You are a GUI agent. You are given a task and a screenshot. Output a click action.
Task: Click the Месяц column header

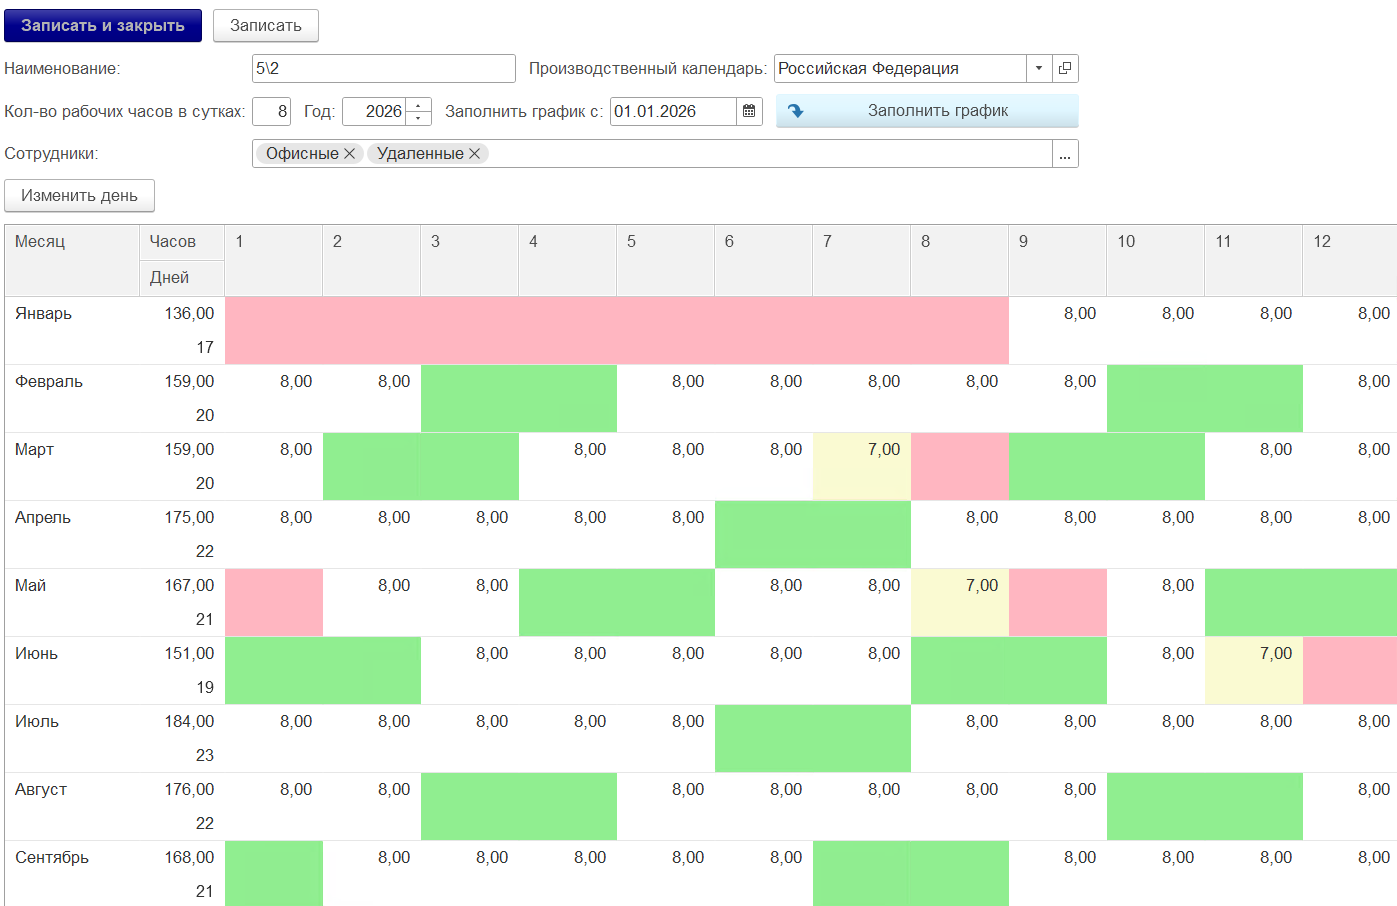point(72,260)
